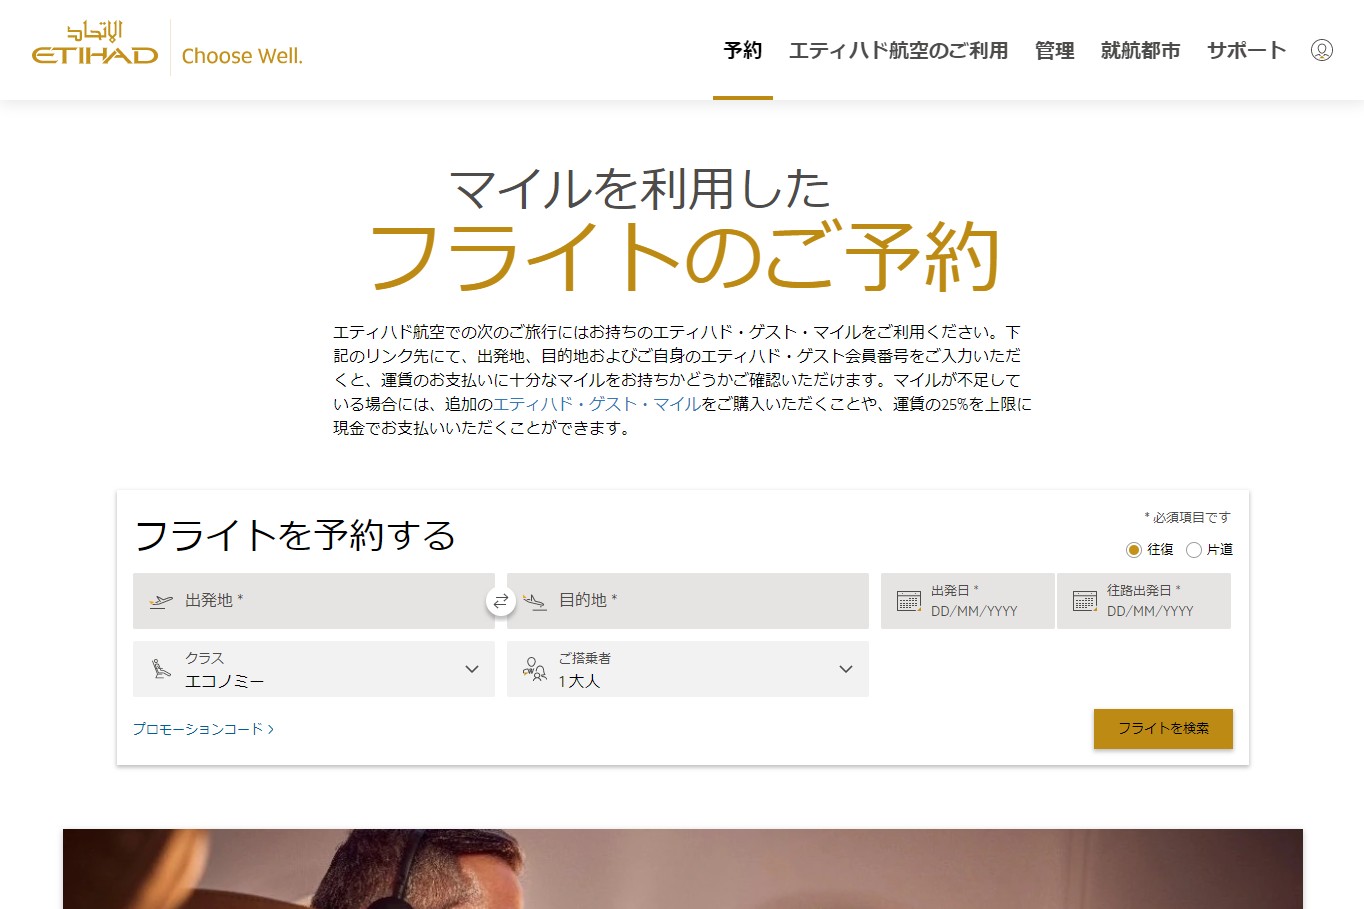Open the 管理 navigation menu
The width and height of the screenshot is (1364, 909).
pyautogui.click(x=1054, y=50)
